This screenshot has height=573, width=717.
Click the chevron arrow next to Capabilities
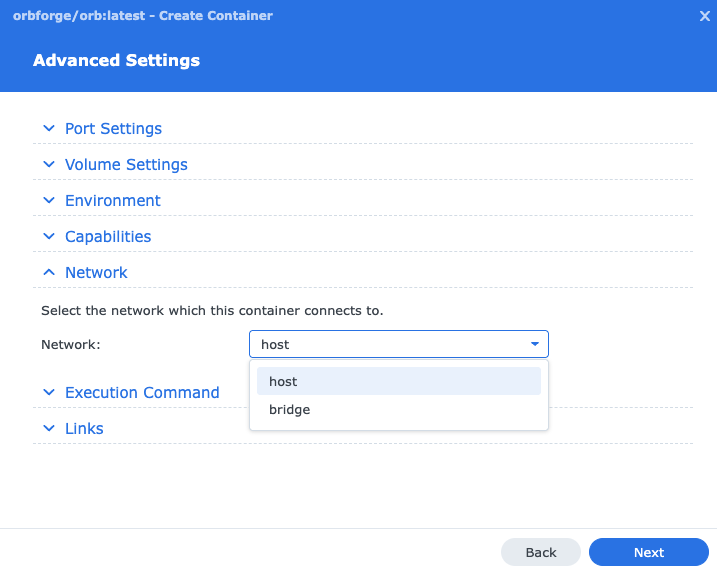pos(48,237)
